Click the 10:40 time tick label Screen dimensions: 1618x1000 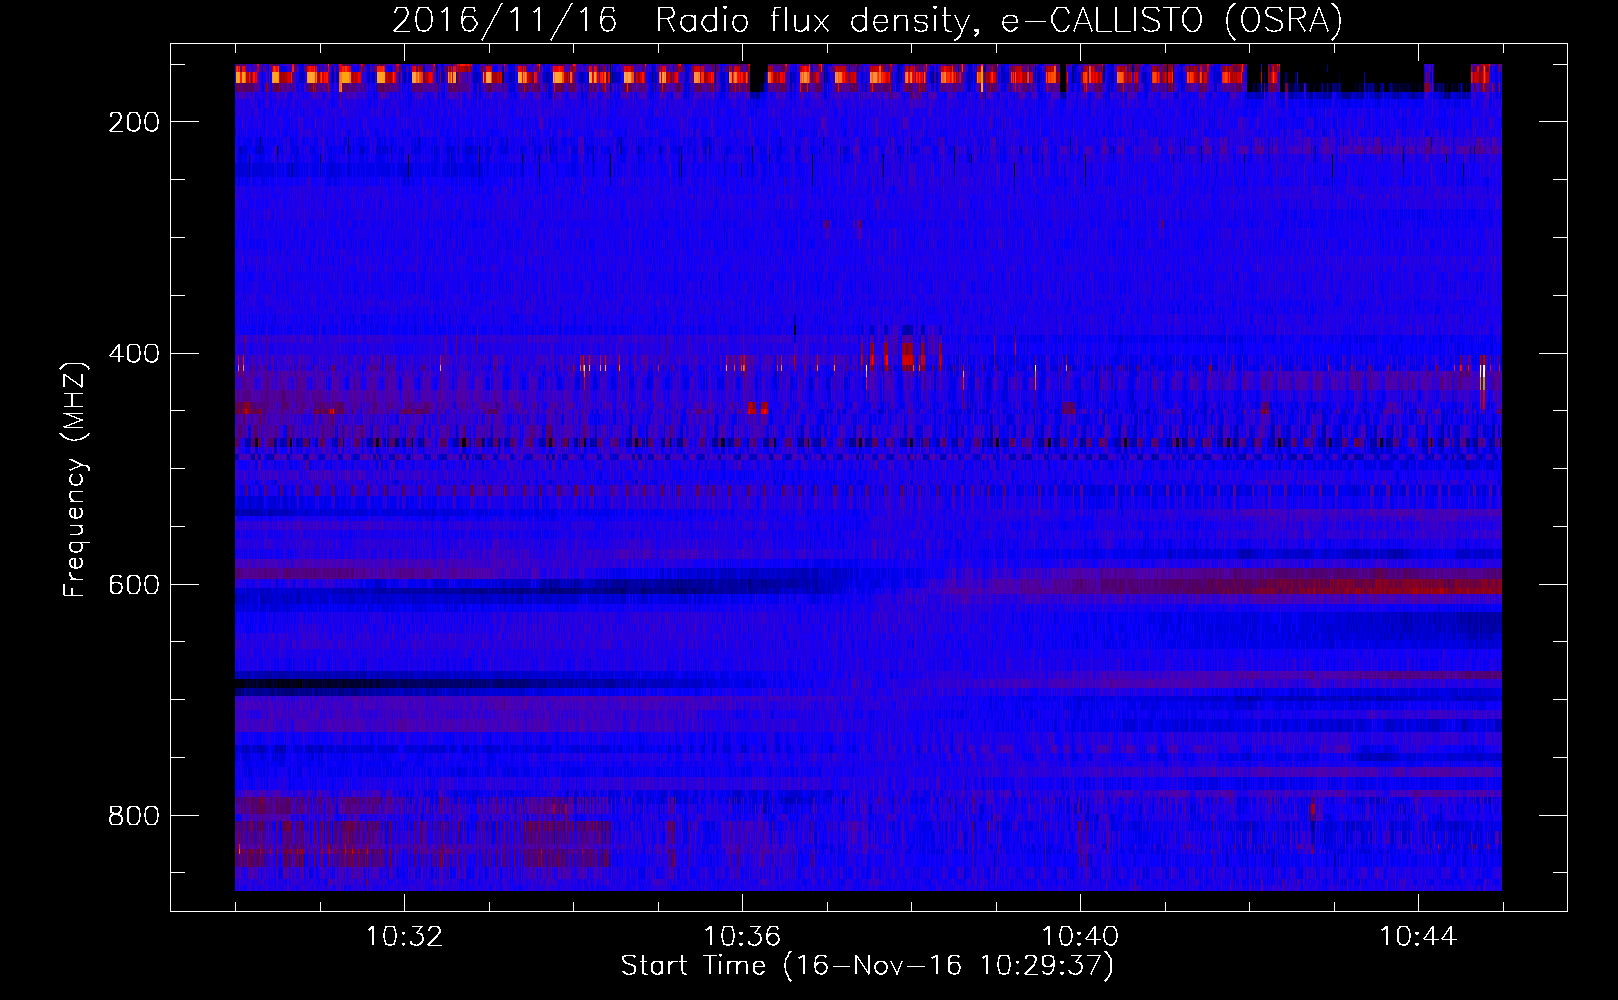[1080, 937]
